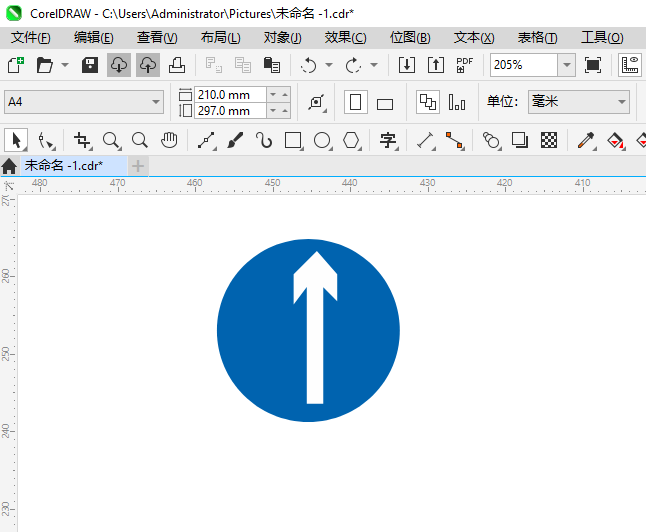
Task: Select the first Zoom tool
Action: pos(112,141)
